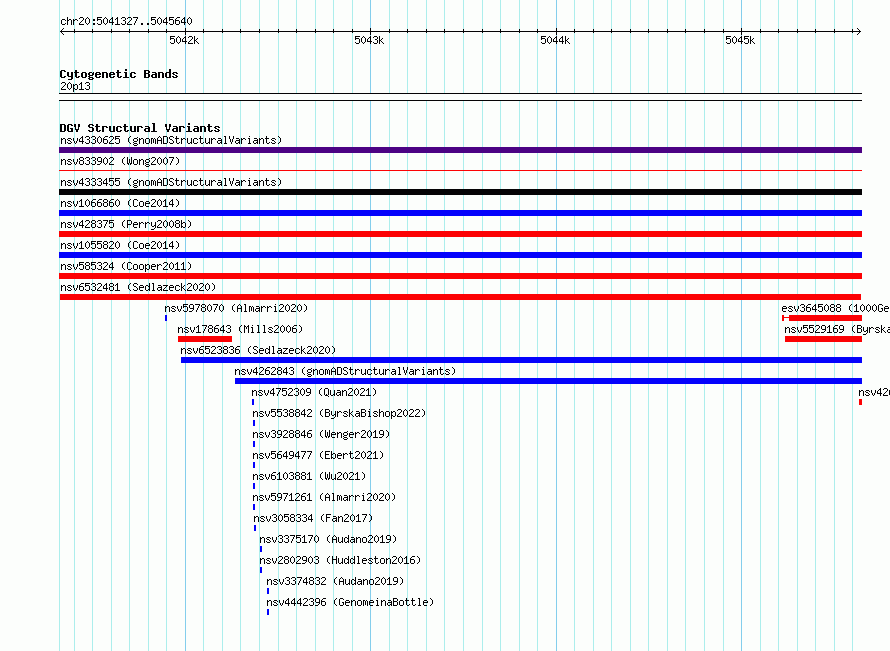Open the nsv178643 (Mills2006) label
Screen dimensions: 890x651
tap(240, 329)
